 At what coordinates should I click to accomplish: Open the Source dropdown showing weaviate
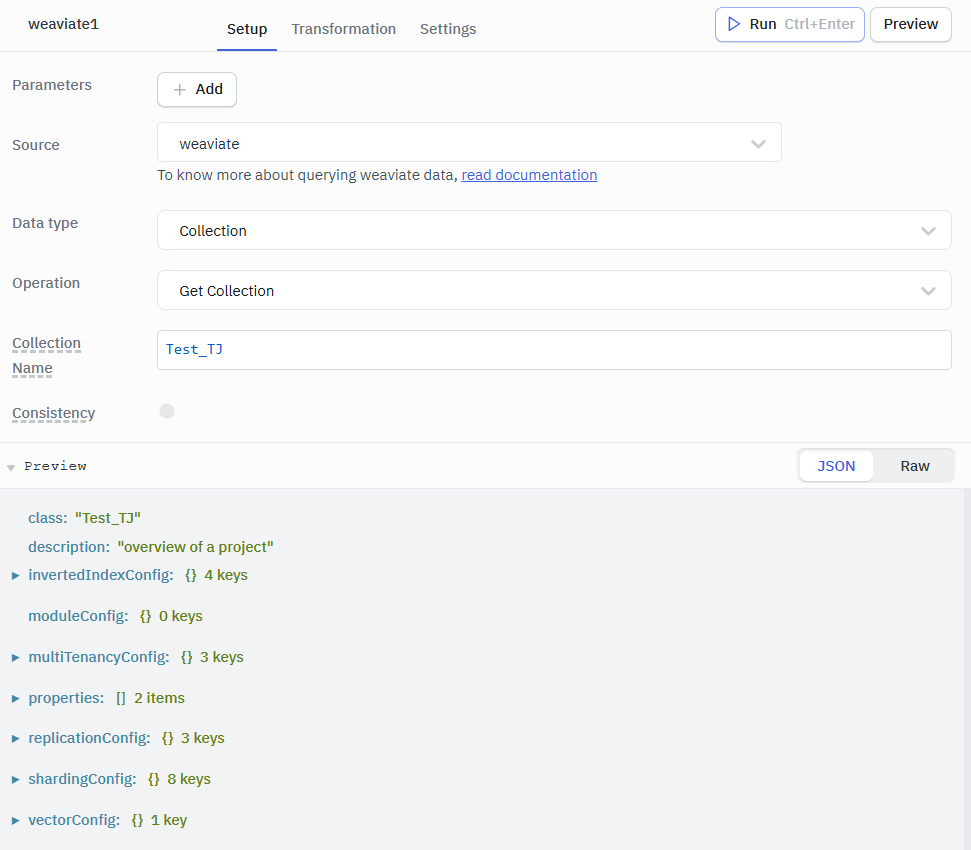tap(469, 142)
